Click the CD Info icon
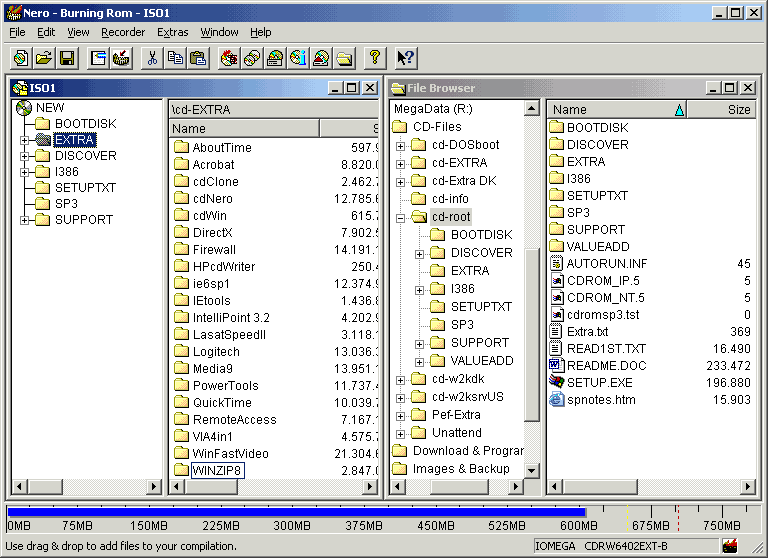768x558 pixels. tap(298, 58)
